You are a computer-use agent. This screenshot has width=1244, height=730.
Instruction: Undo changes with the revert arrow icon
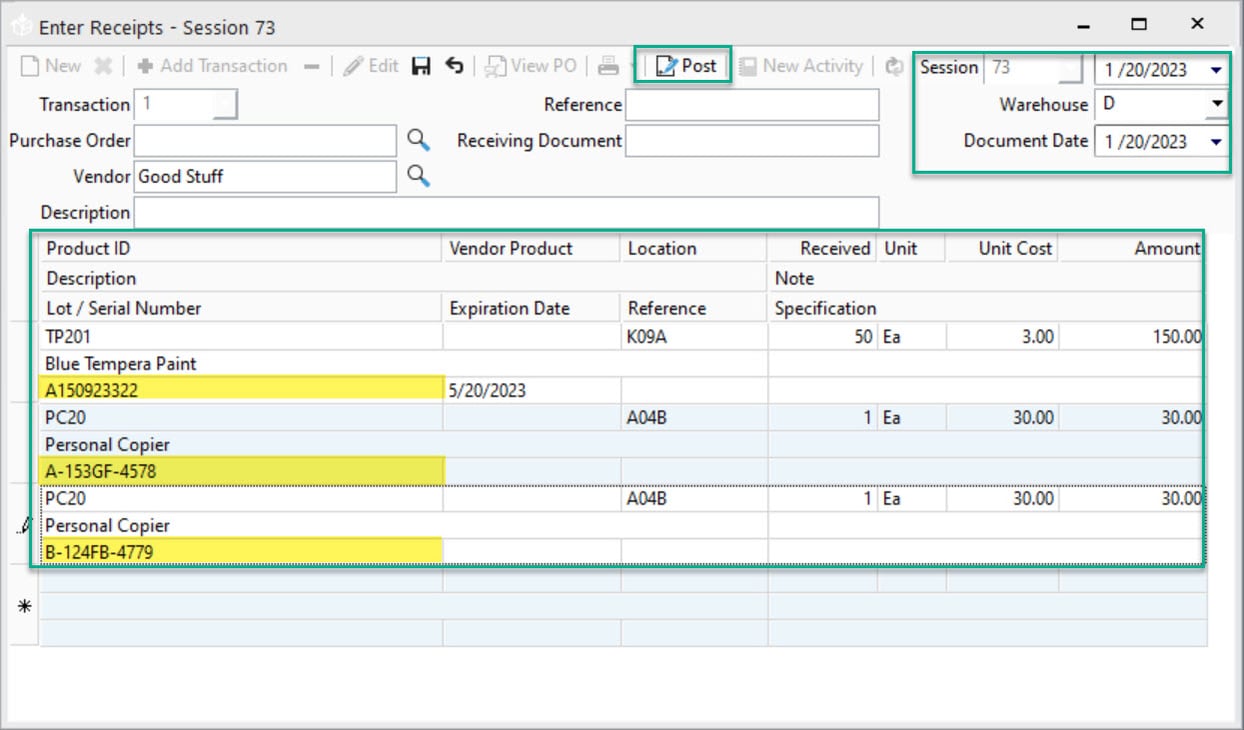point(454,66)
